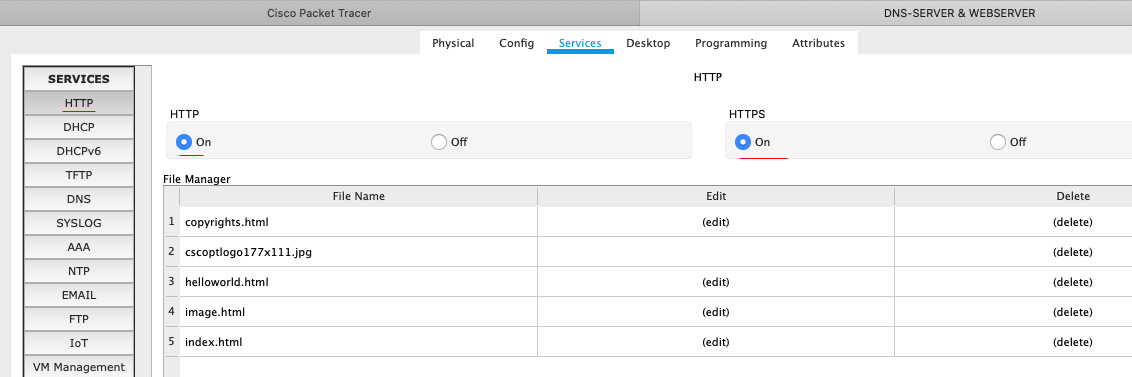Viewport: 1132px width, 377px height.
Task: Turn HTTPS service On
Action: pyautogui.click(x=743, y=142)
